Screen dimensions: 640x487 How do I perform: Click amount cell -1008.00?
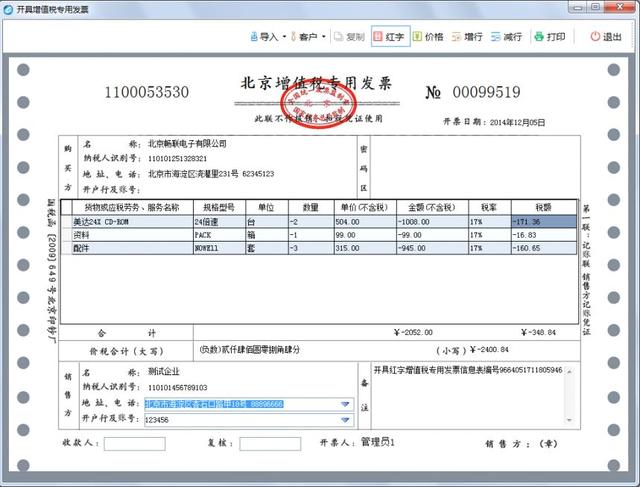point(432,222)
